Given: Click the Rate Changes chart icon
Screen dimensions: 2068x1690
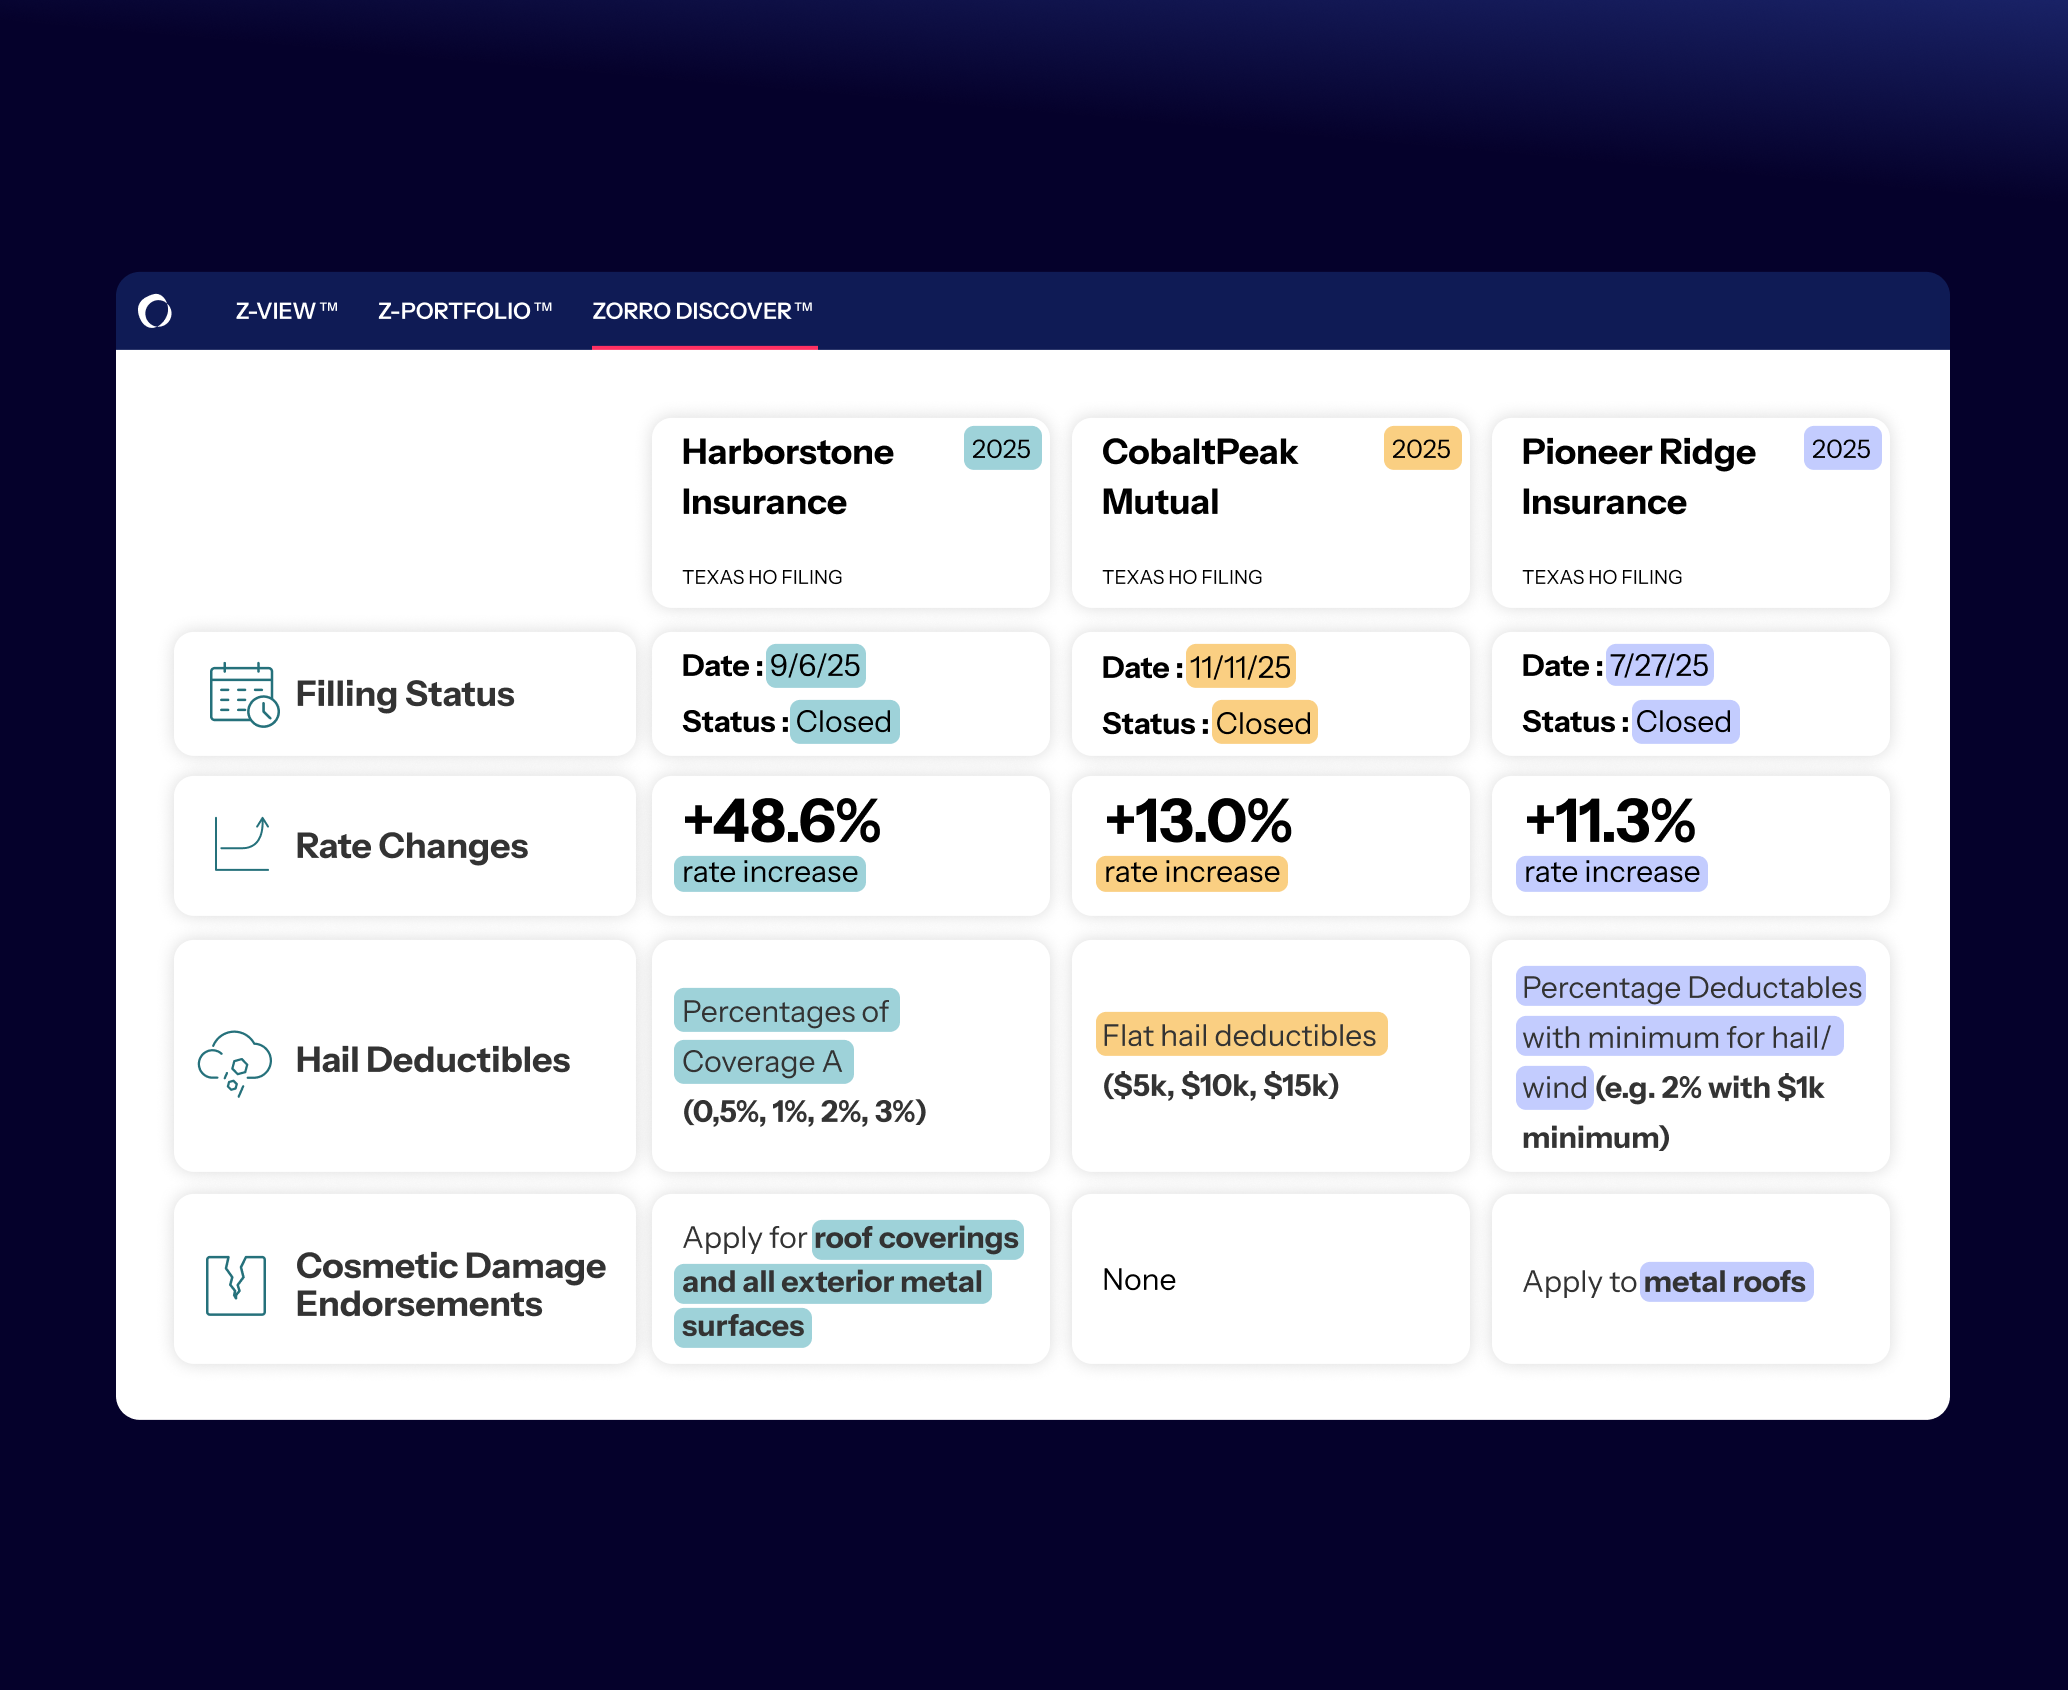Looking at the screenshot, I should tap(242, 844).
